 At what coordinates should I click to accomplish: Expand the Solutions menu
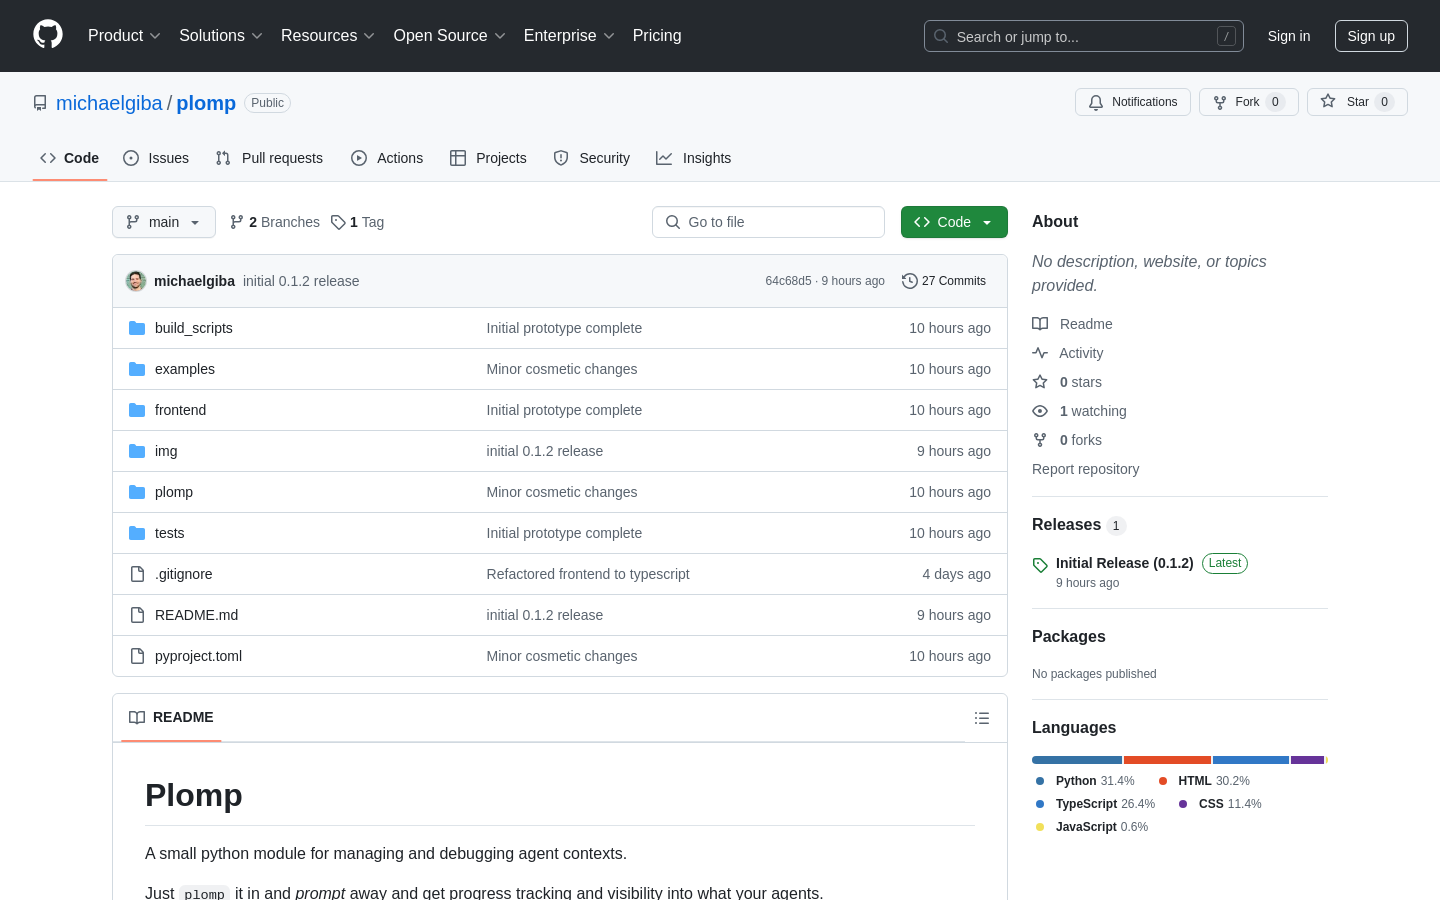pyautogui.click(x=221, y=36)
